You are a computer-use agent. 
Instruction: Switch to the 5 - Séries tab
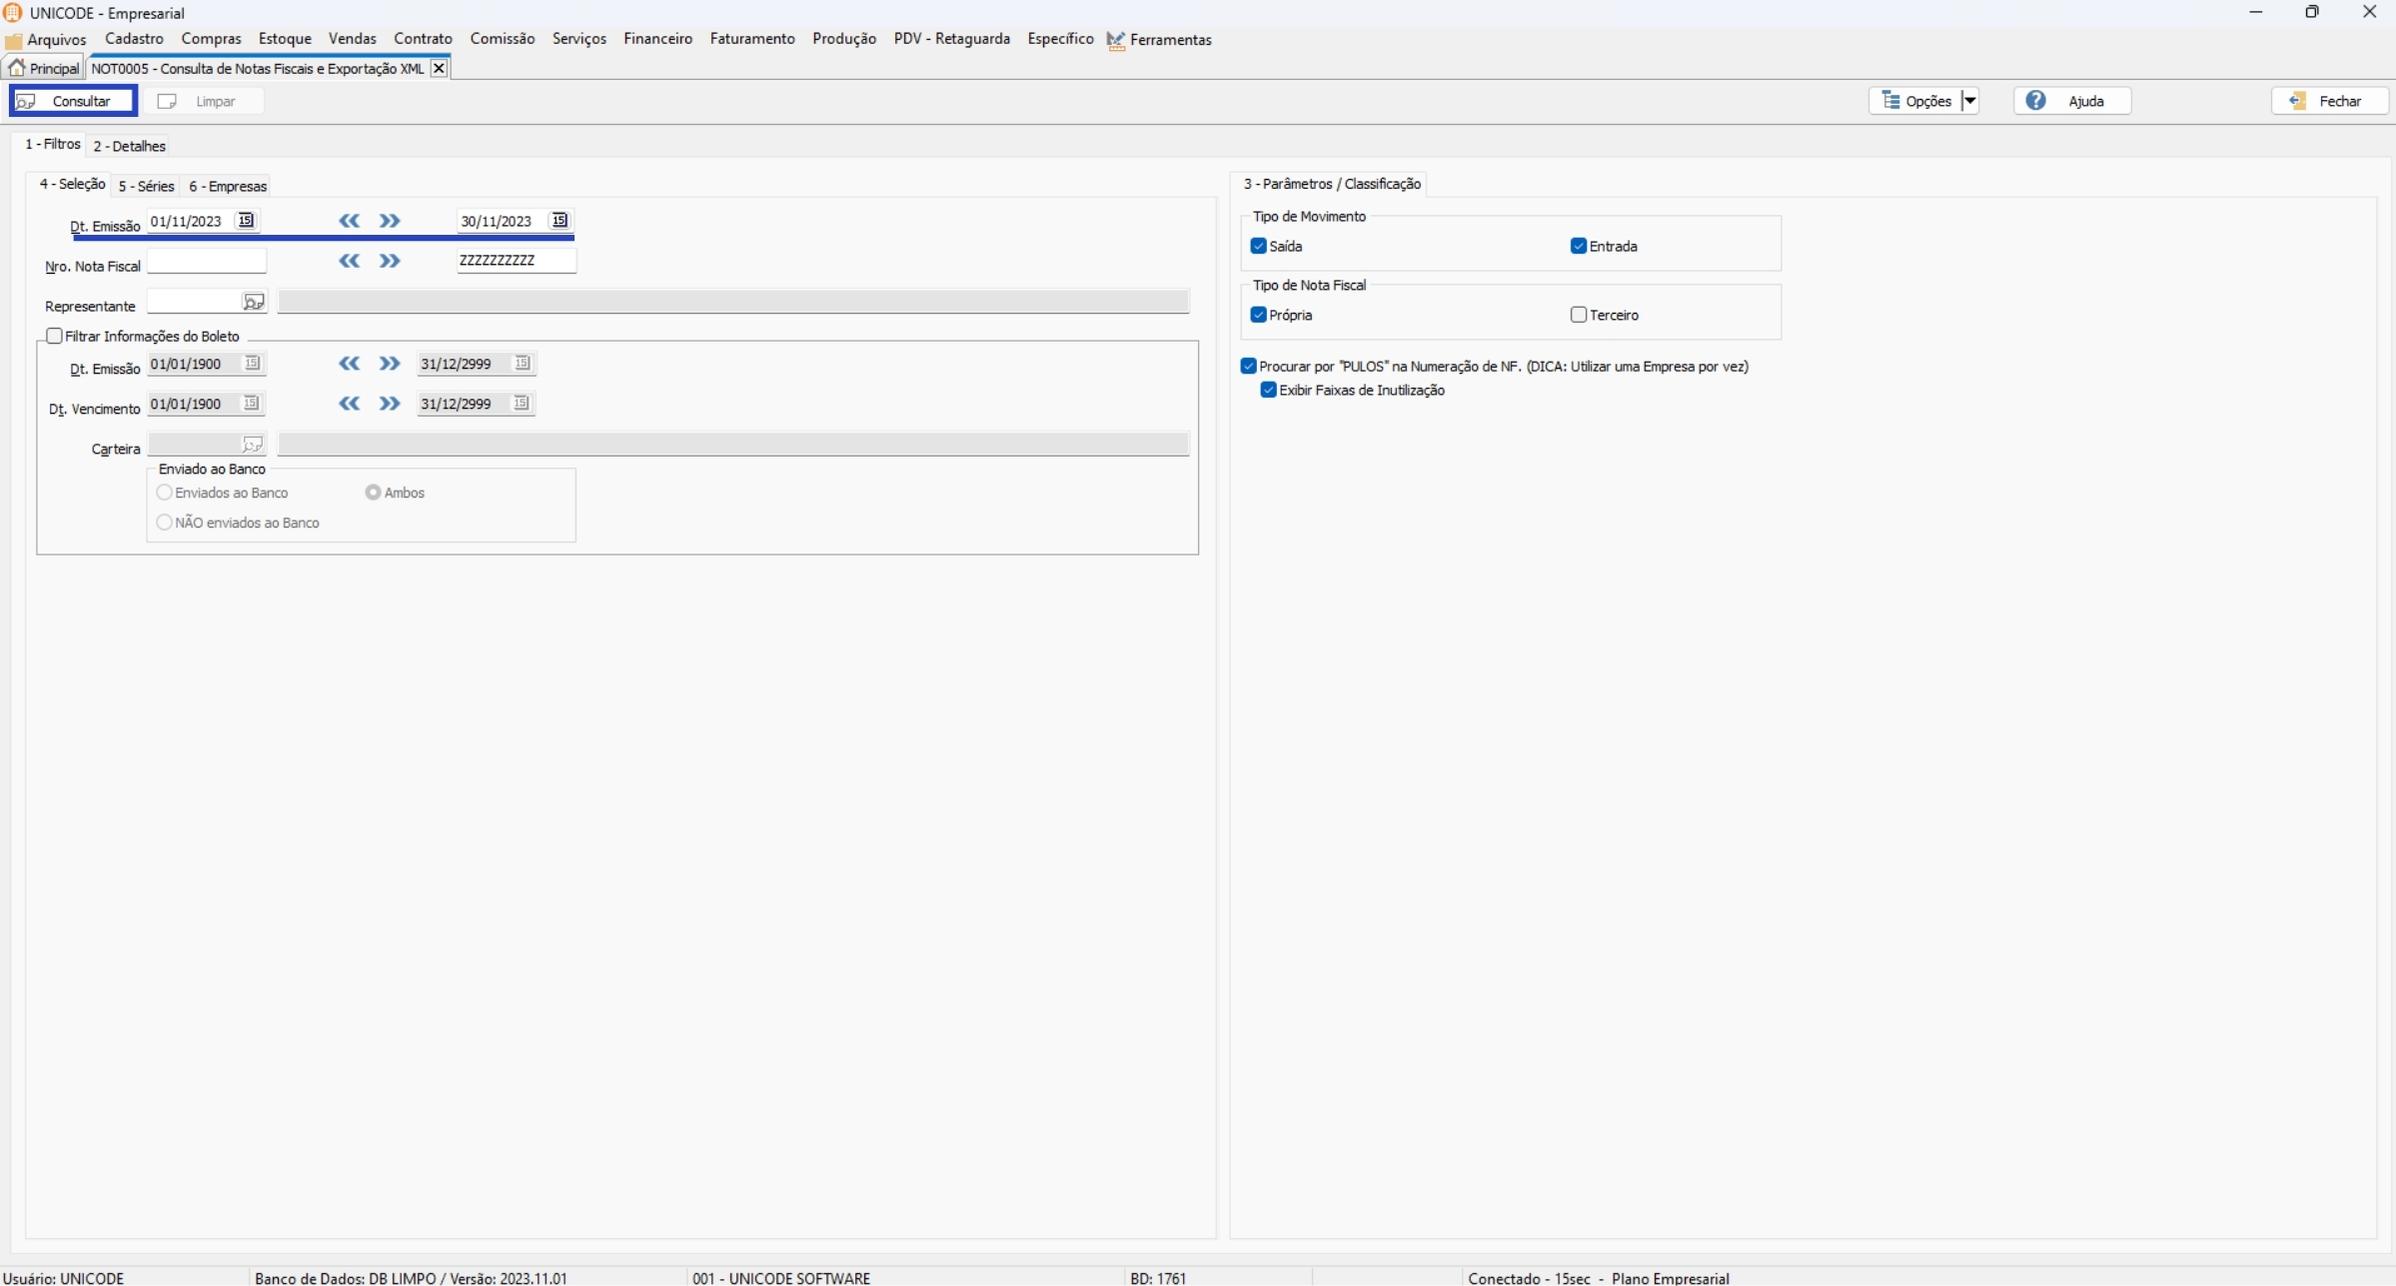[x=146, y=186]
